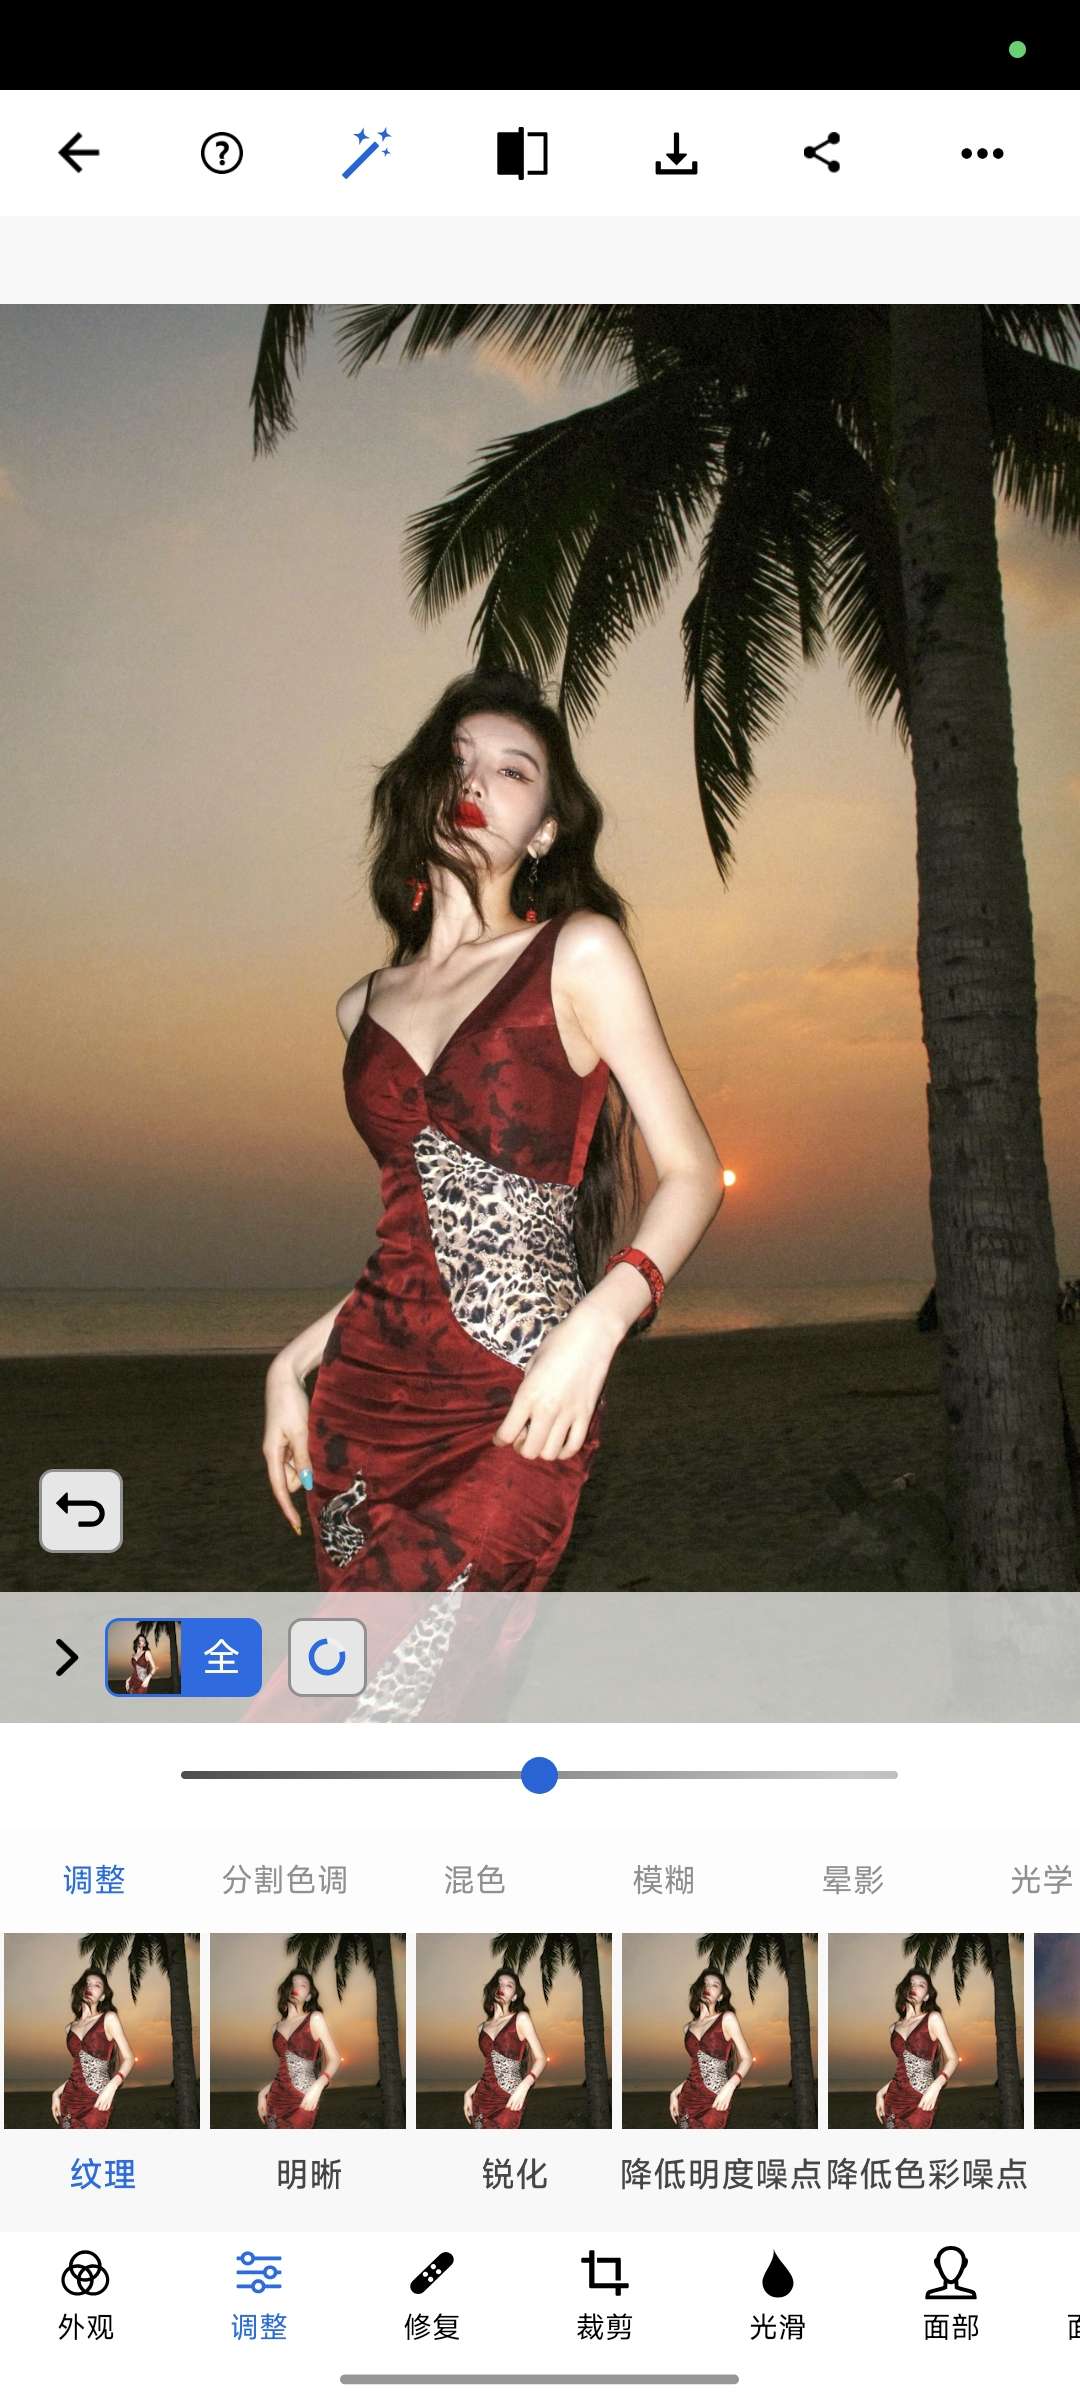Open 修复 healing tool

(432, 2295)
